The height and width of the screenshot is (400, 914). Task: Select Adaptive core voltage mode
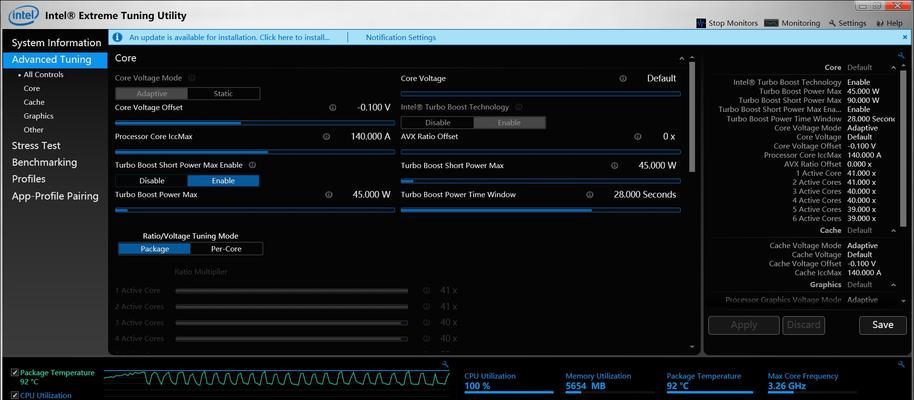pyautogui.click(x=152, y=93)
